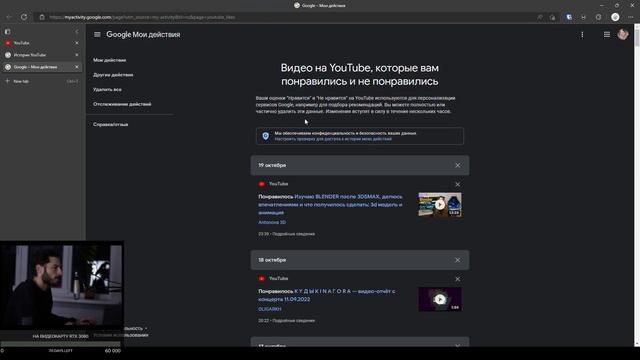Screen dimensions: 640x360
Task: Open Другие действия in the sidebar
Action: (x=113, y=75)
